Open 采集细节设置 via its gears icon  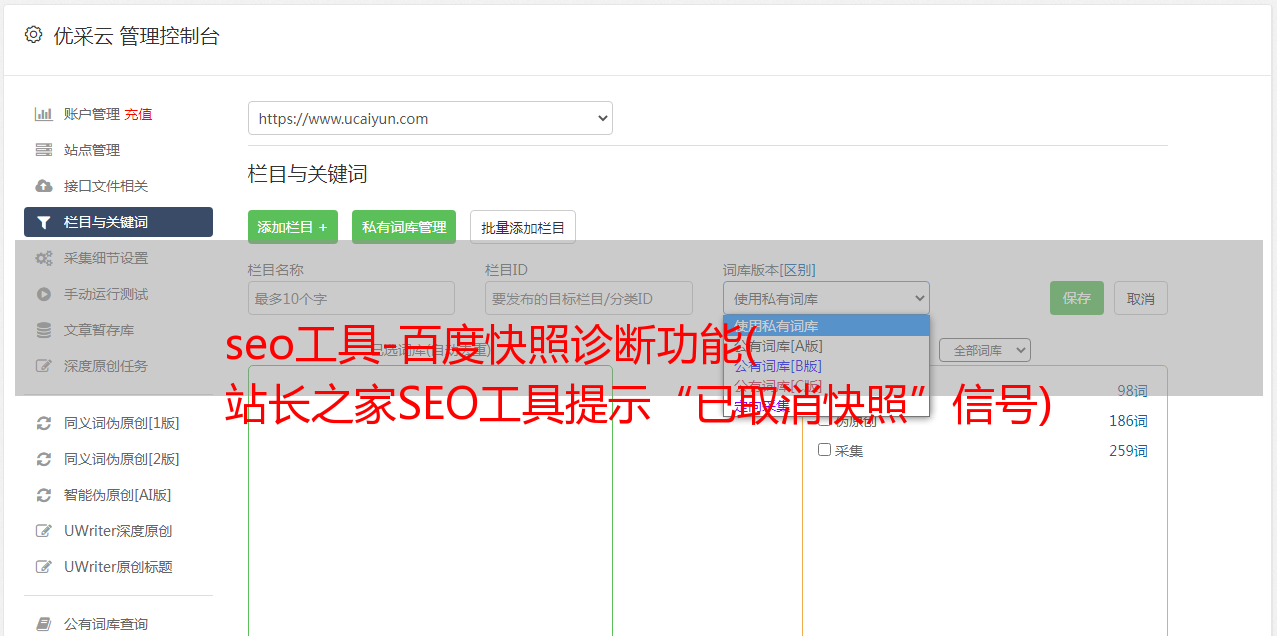pyautogui.click(x=44, y=258)
